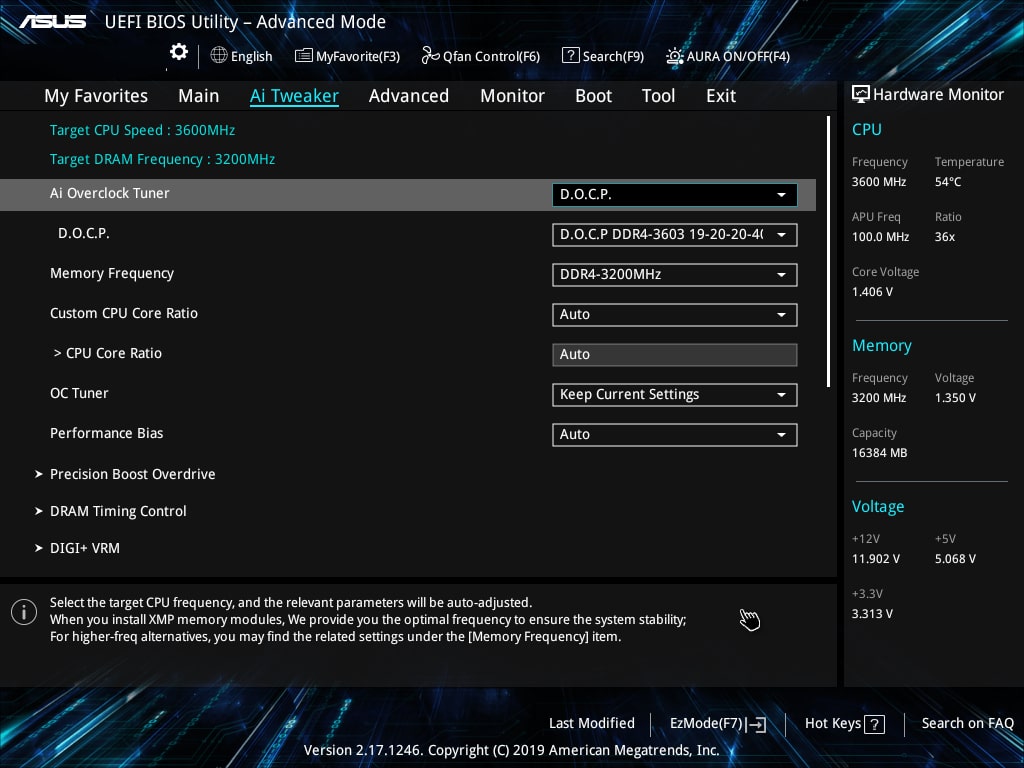This screenshot has height=768, width=1024.
Task: Click Core Voltage value 1.406 V
Action: (x=872, y=292)
